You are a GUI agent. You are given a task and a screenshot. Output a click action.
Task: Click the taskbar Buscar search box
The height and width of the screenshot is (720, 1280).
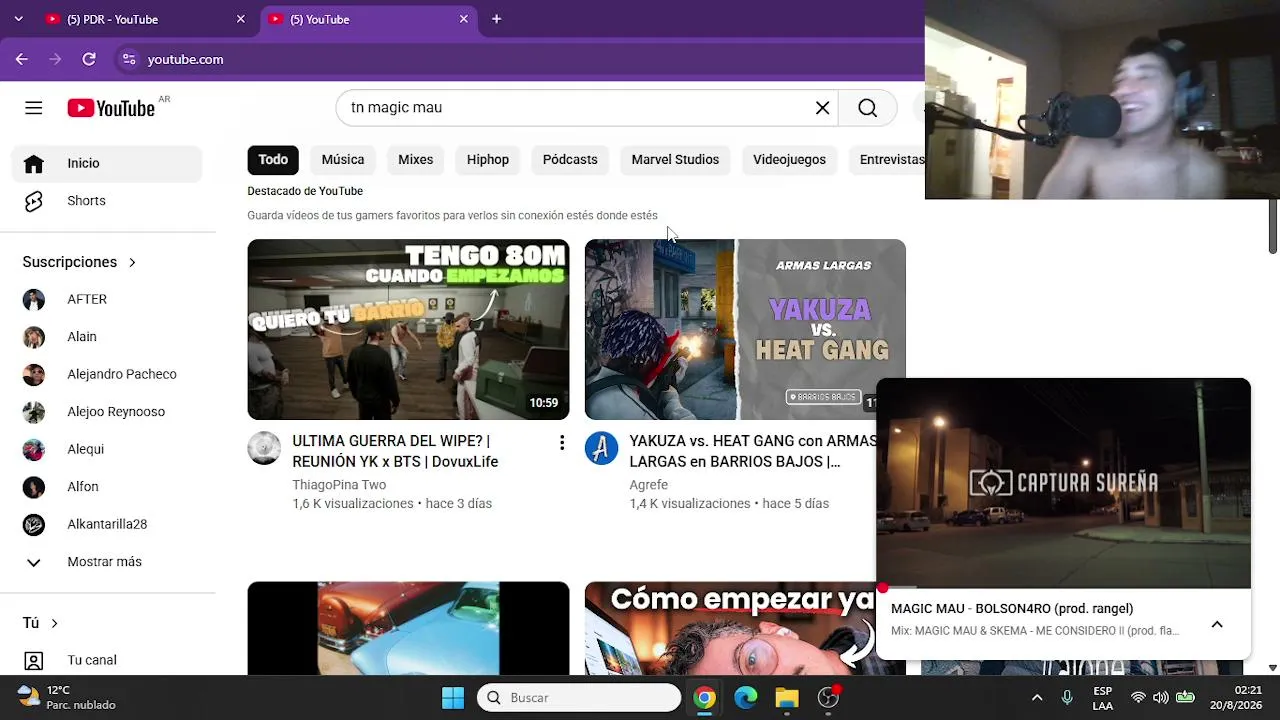coord(579,698)
